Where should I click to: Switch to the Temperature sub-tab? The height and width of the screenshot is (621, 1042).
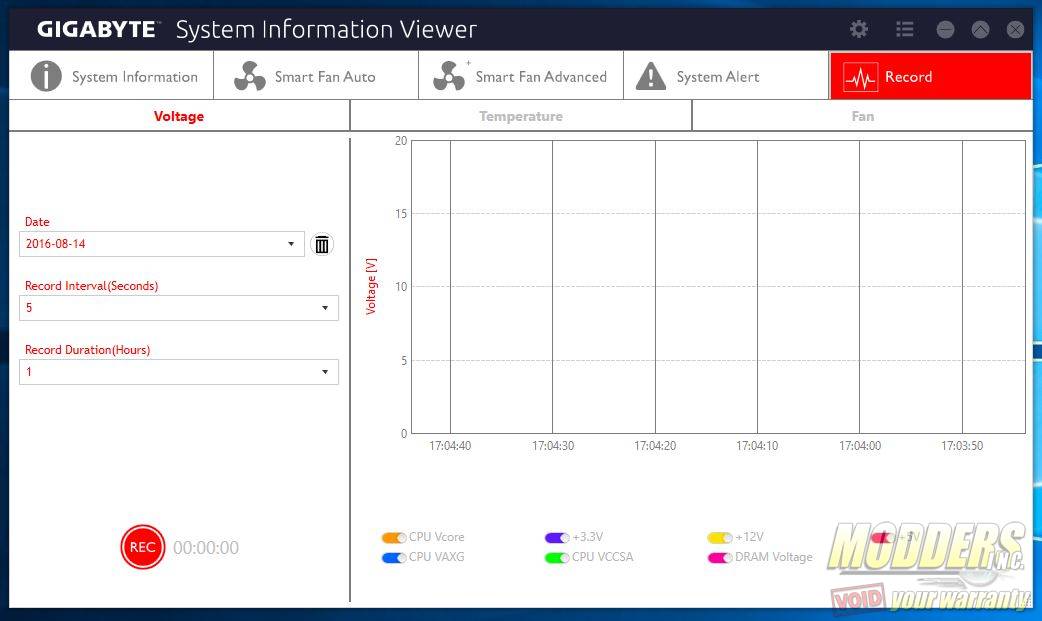tap(521, 116)
